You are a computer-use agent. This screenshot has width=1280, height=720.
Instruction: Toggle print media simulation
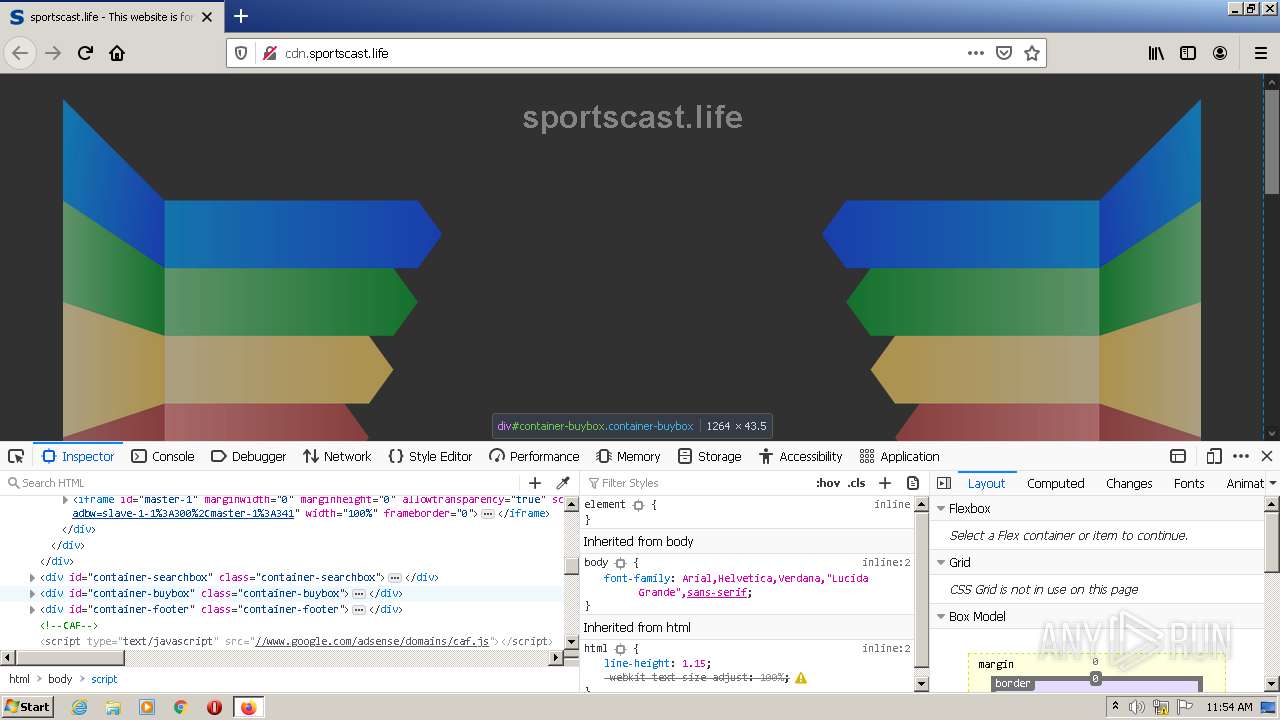coord(913,483)
